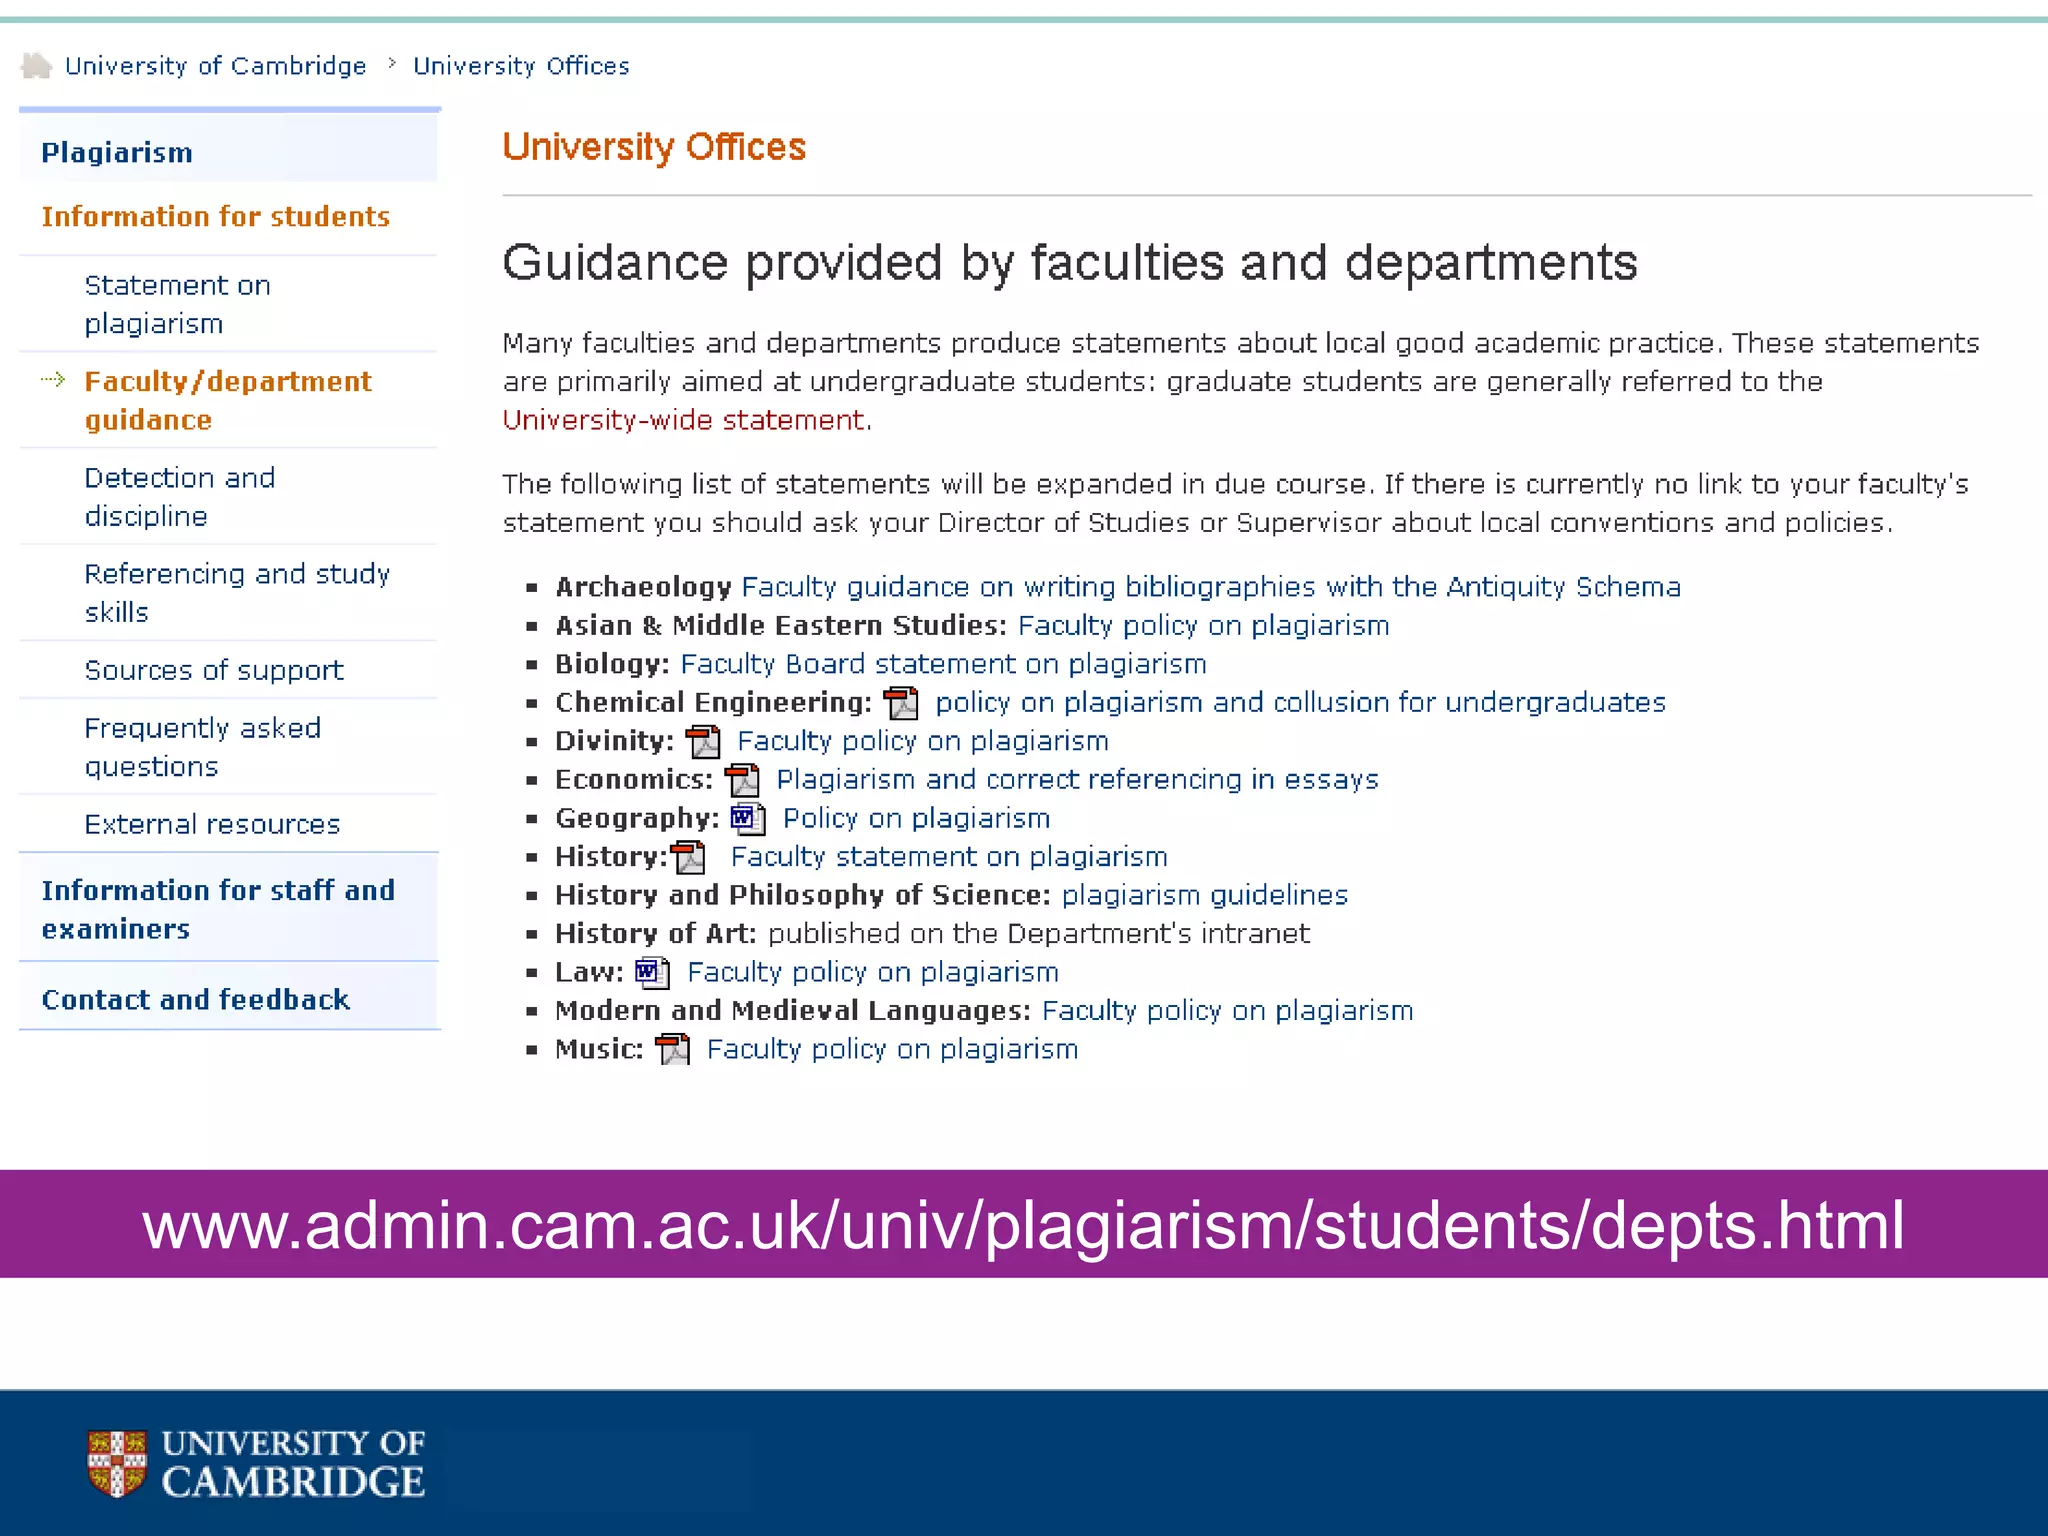Click the Word document icon beside Geography
Screen dimensions: 2048x1536
748,819
